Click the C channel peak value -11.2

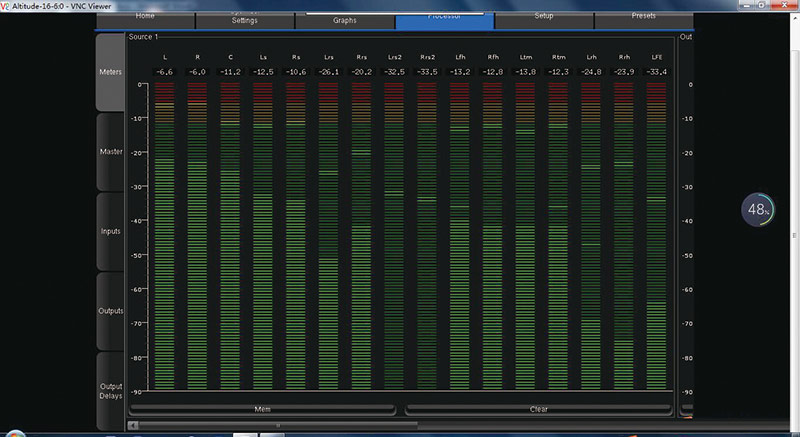230,72
